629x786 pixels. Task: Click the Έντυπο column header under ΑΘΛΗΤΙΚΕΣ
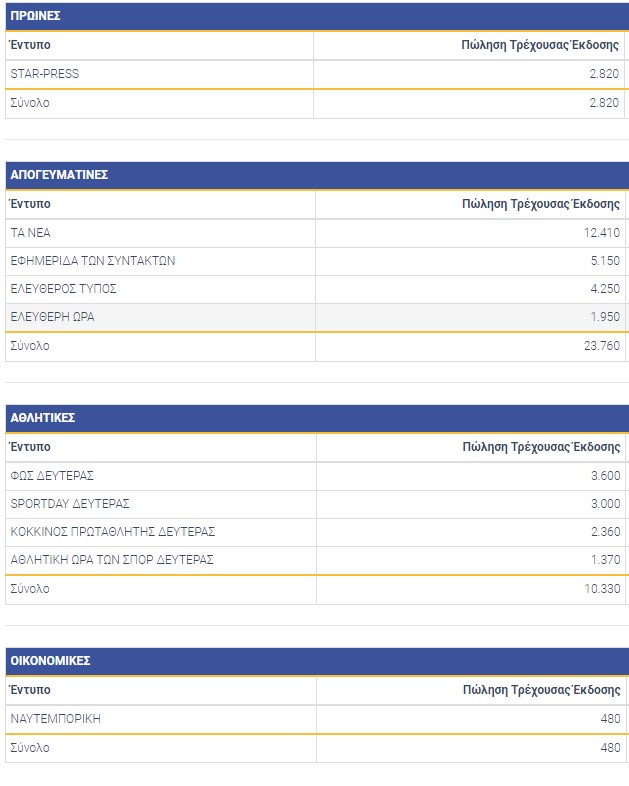(30, 447)
